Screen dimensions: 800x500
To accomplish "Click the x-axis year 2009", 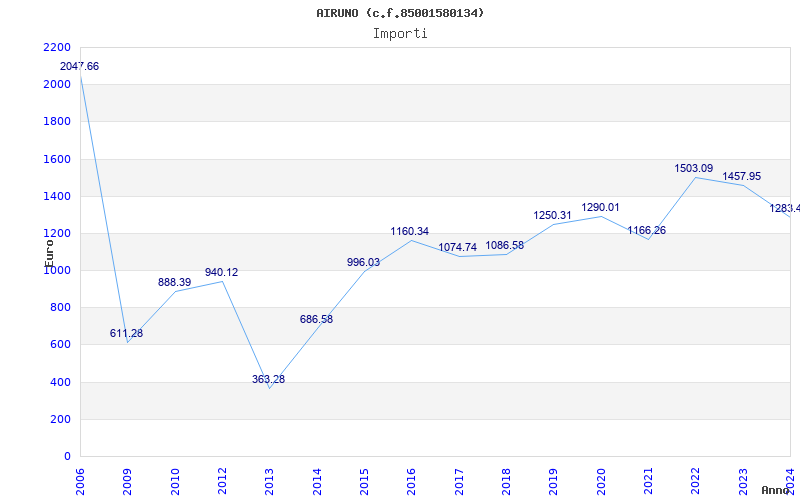I will pyautogui.click(x=128, y=482).
